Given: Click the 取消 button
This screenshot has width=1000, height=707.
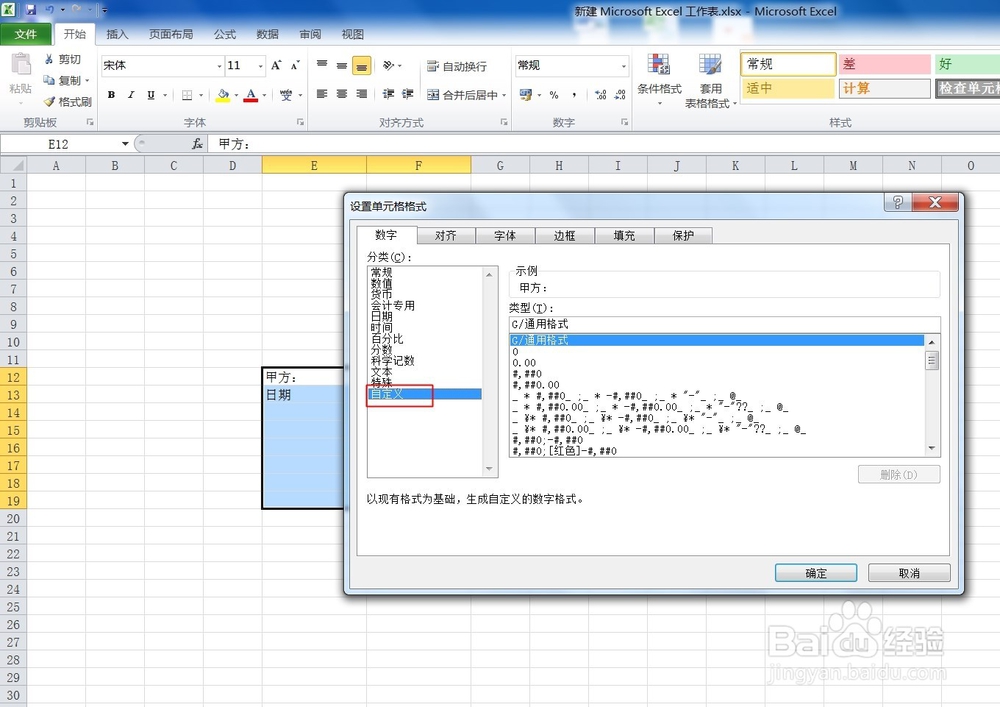Looking at the screenshot, I should point(909,573).
